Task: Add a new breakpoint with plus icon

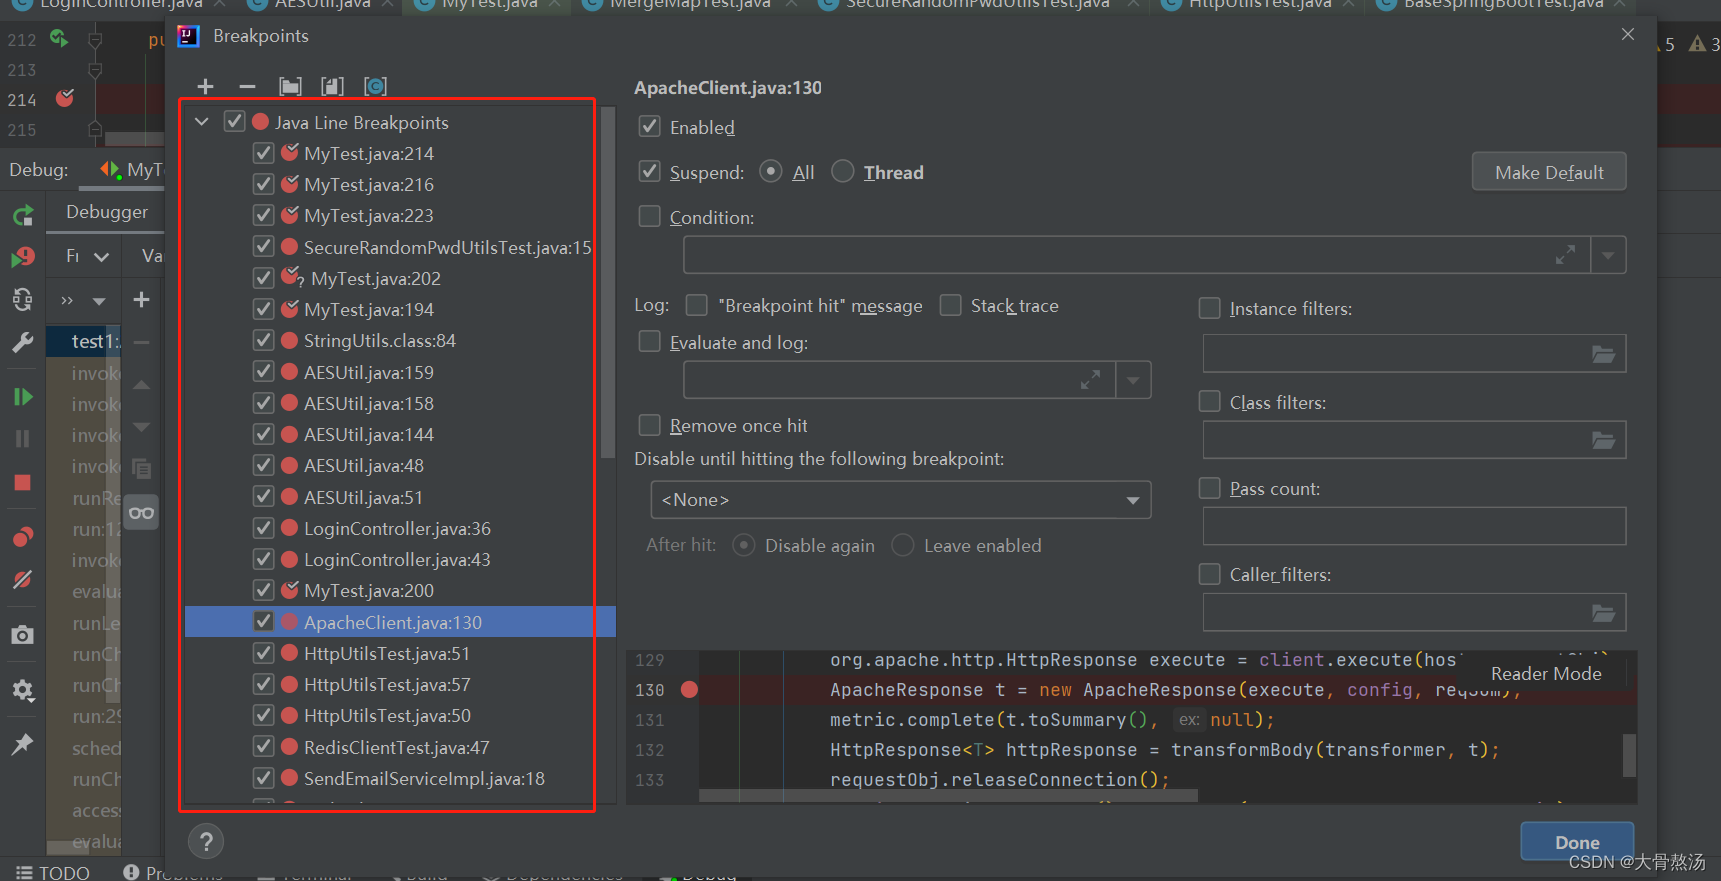Action: click(x=206, y=87)
